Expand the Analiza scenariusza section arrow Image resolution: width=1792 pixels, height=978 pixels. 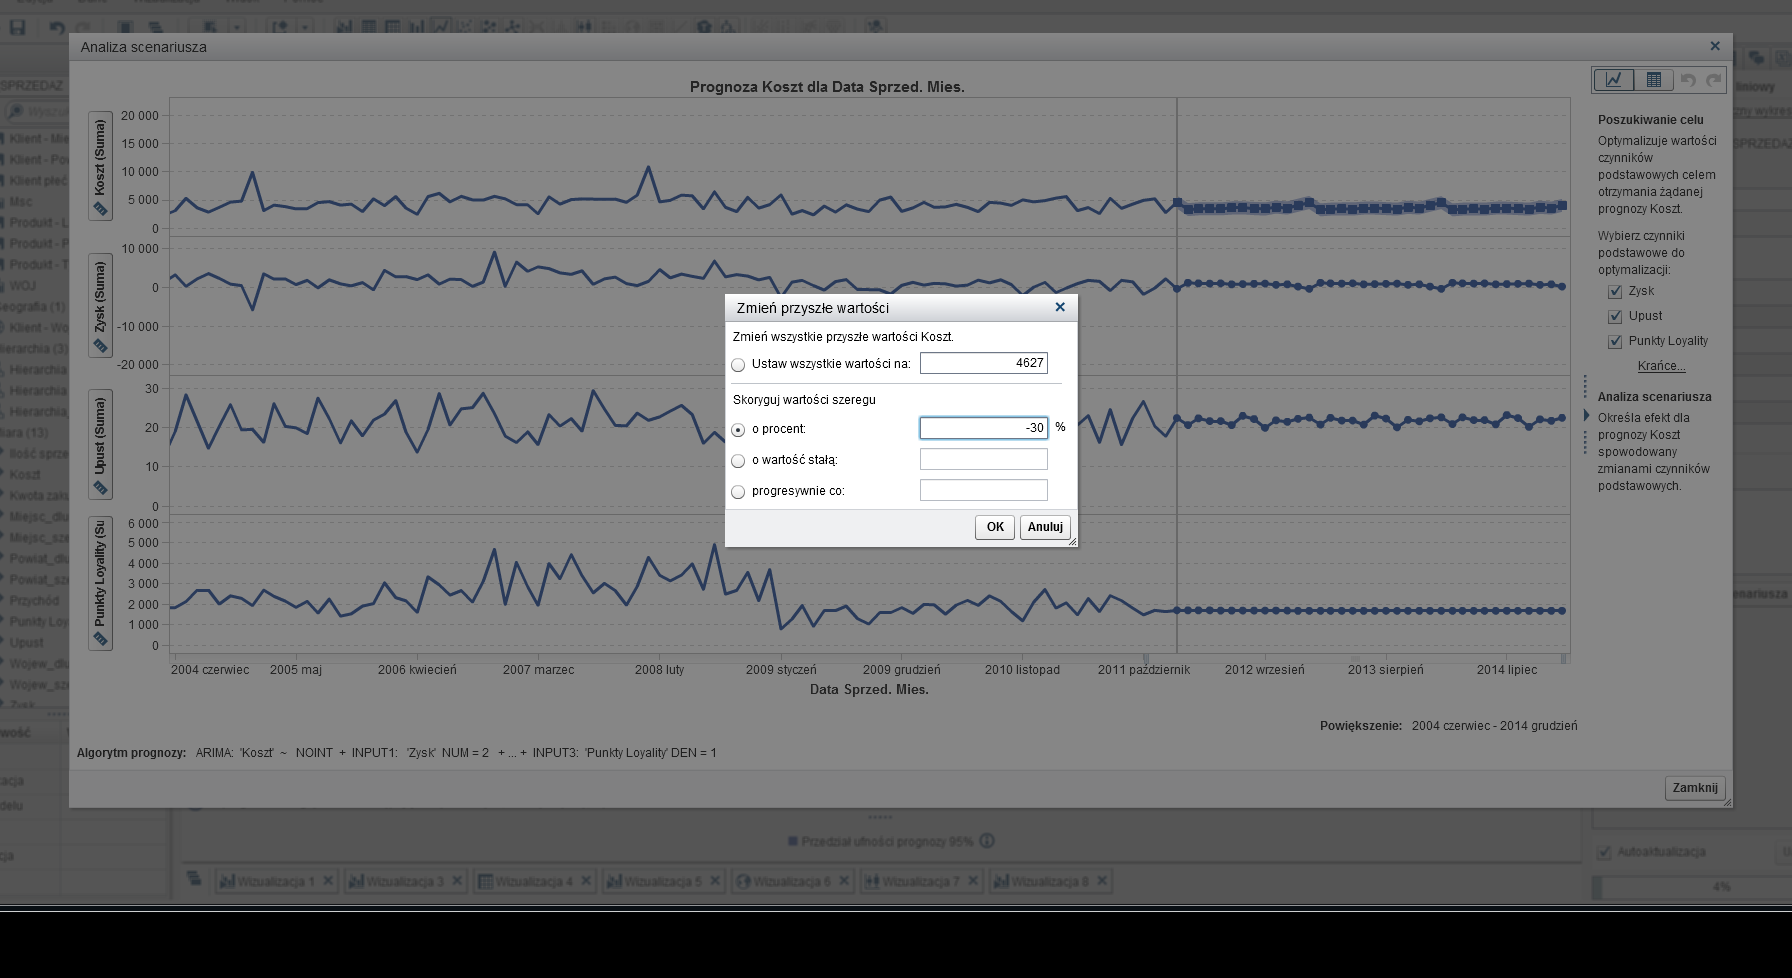(x=1587, y=415)
